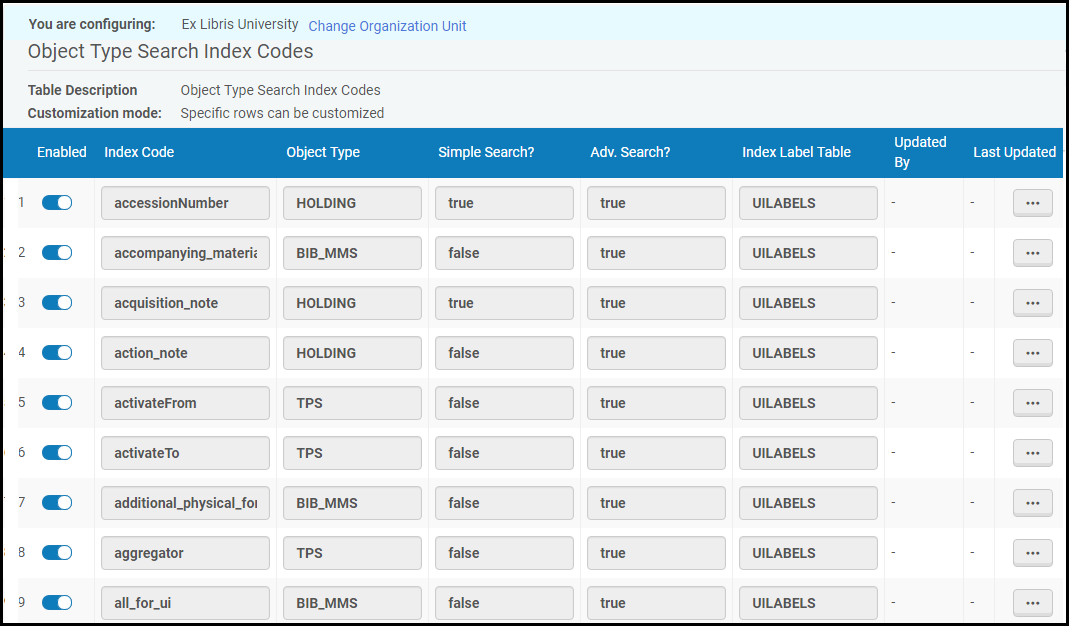The width and height of the screenshot is (1069, 626).
Task: Open ellipsis menu for activateFrom row
Action: point(1032,403)
